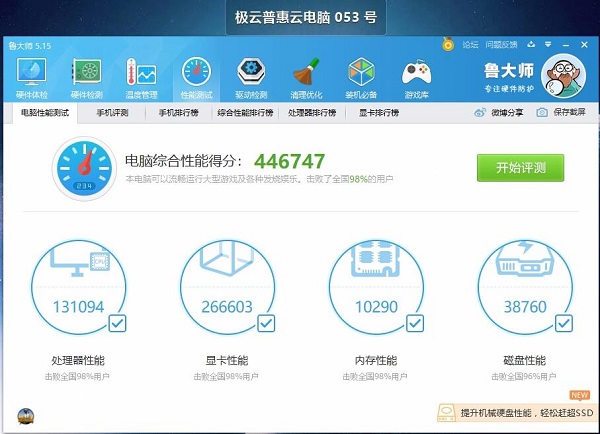
Task: Click the green 开始评测 button
Action: [x=520, y=168]
